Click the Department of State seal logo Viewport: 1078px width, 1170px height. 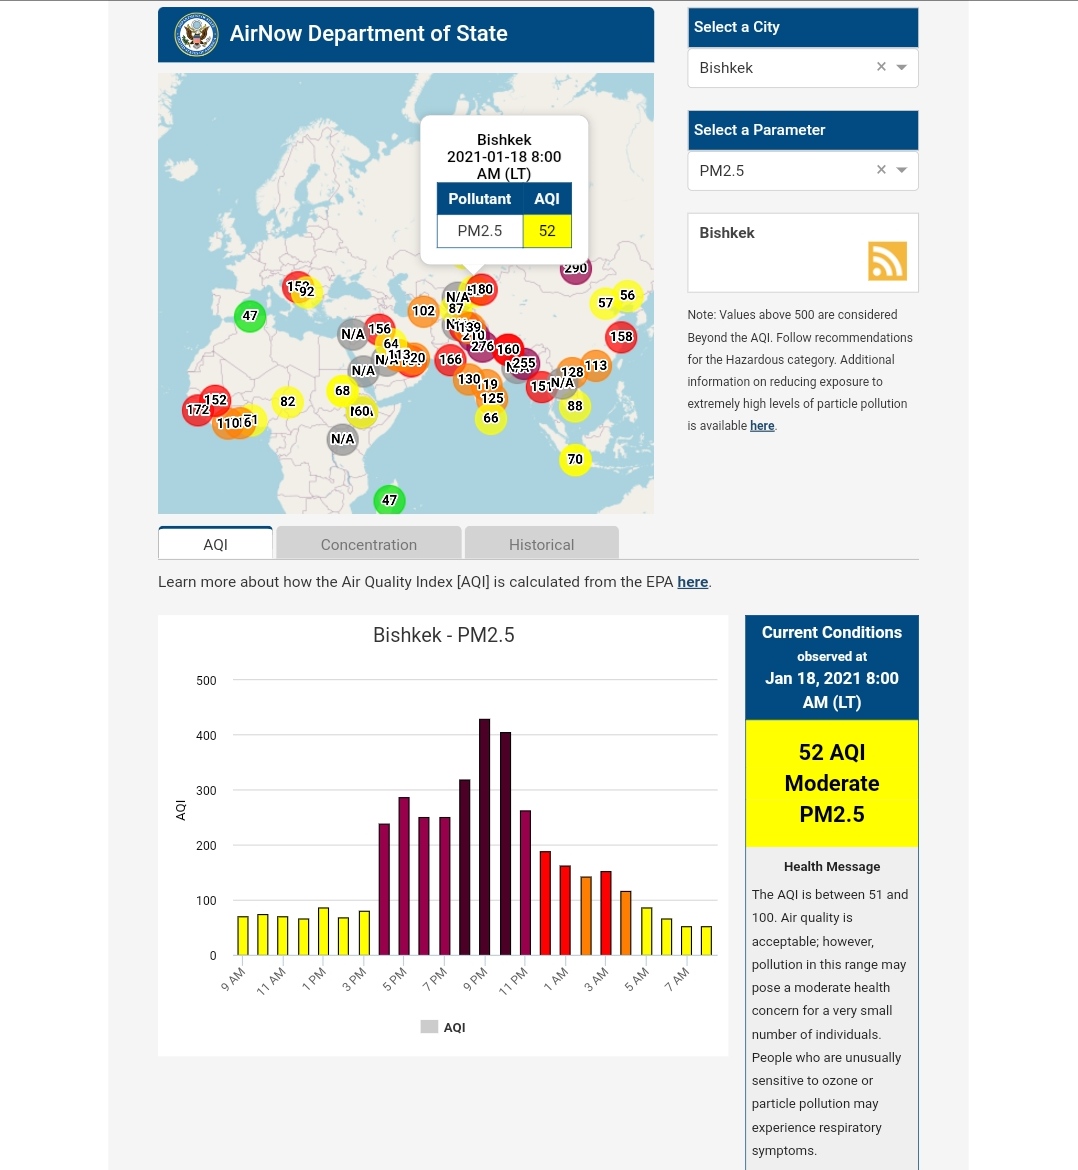(x=196, y=35)
